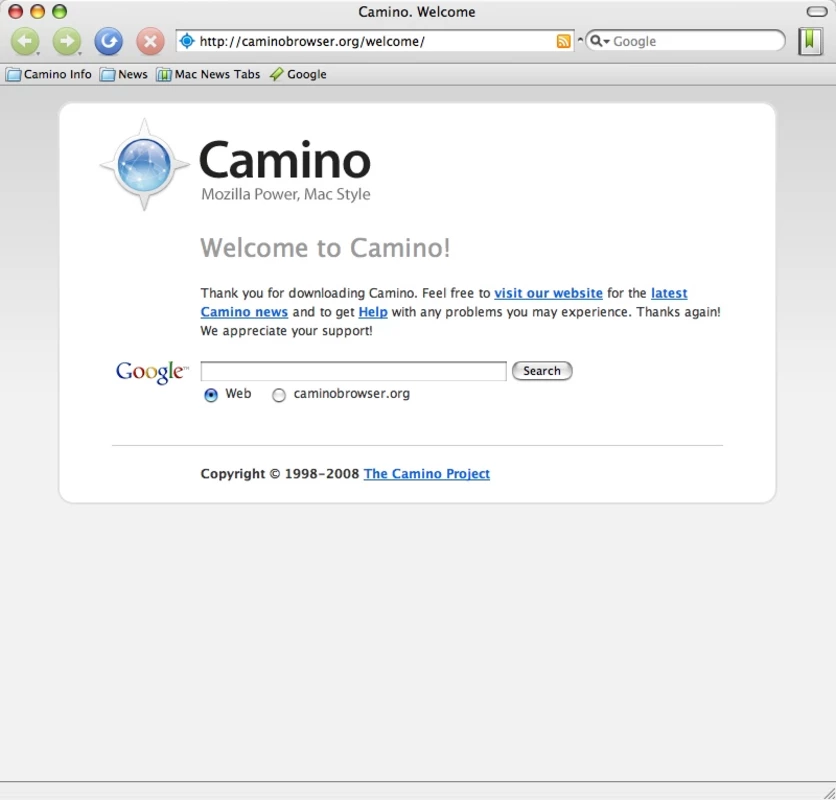This screenshot has height=800, width=836.
Task: Go forward with the green Forward arrow
Action: (x=67, y=41)
